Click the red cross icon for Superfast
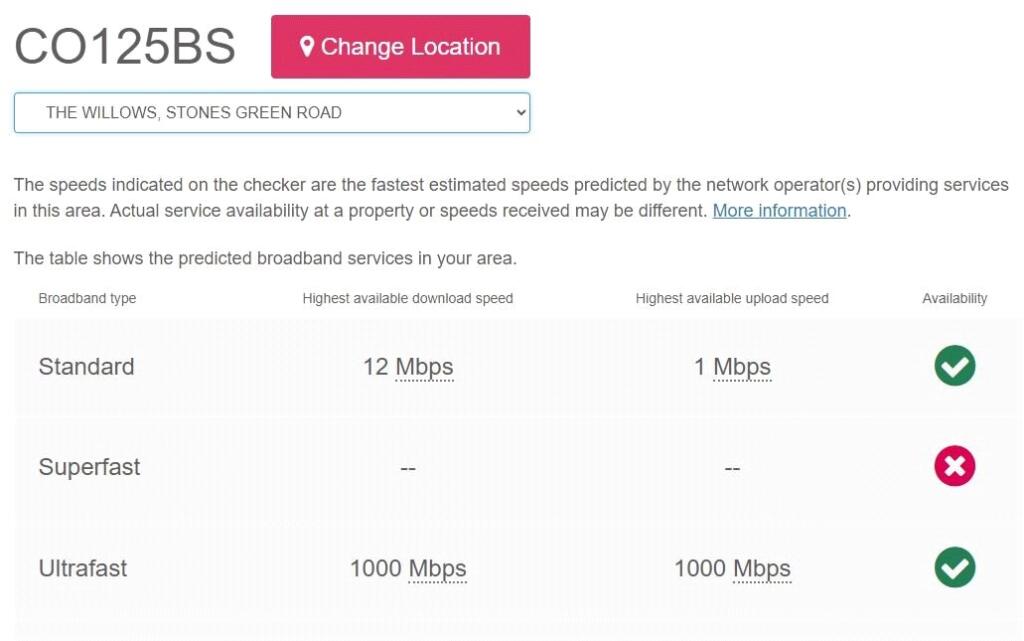The image size is (1024, 641). point(955,467)
